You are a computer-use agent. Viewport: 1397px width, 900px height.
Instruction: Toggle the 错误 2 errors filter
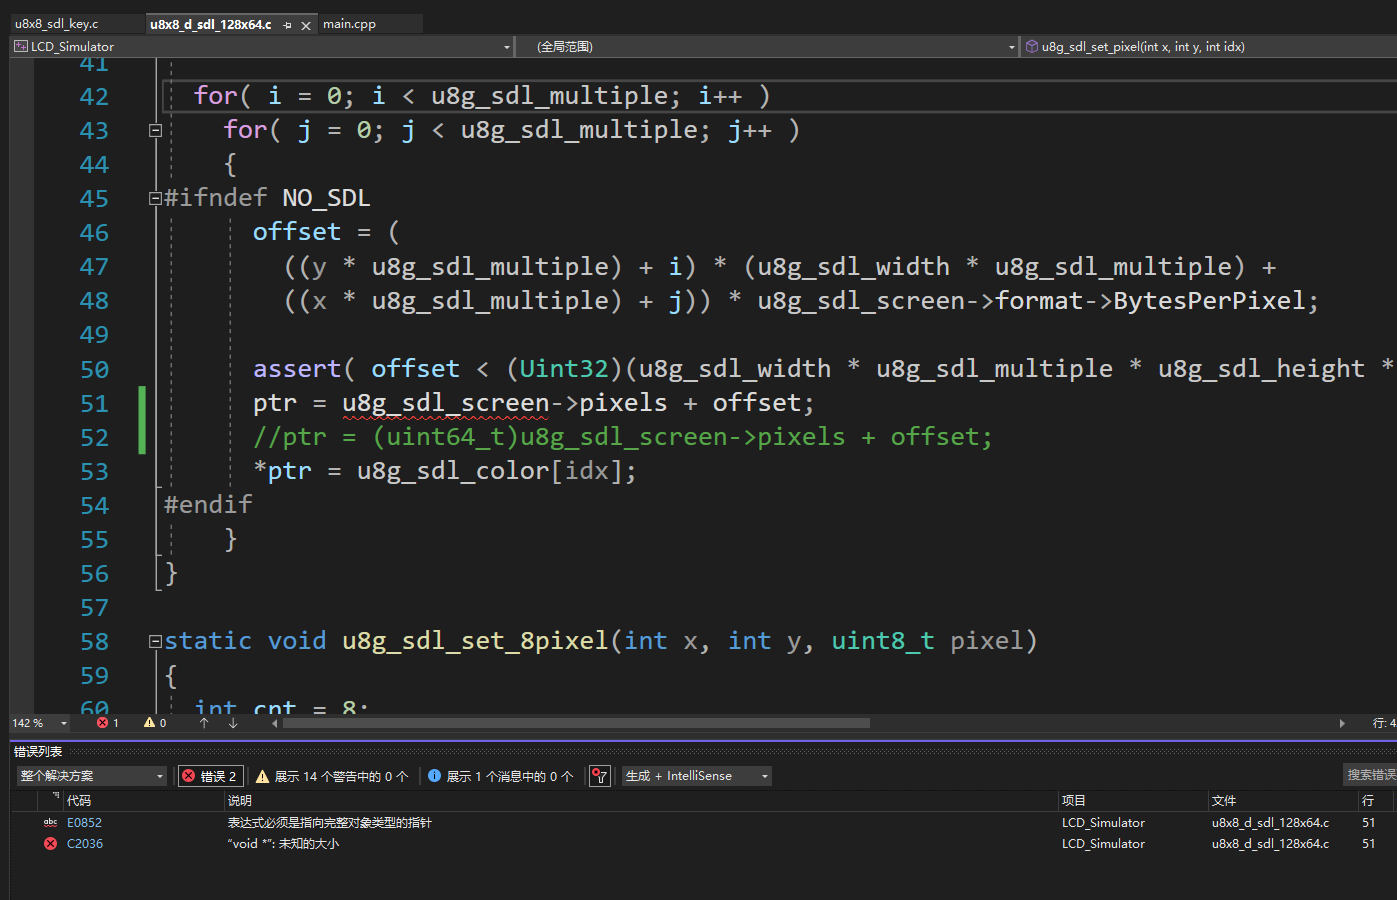click(210, 775)
